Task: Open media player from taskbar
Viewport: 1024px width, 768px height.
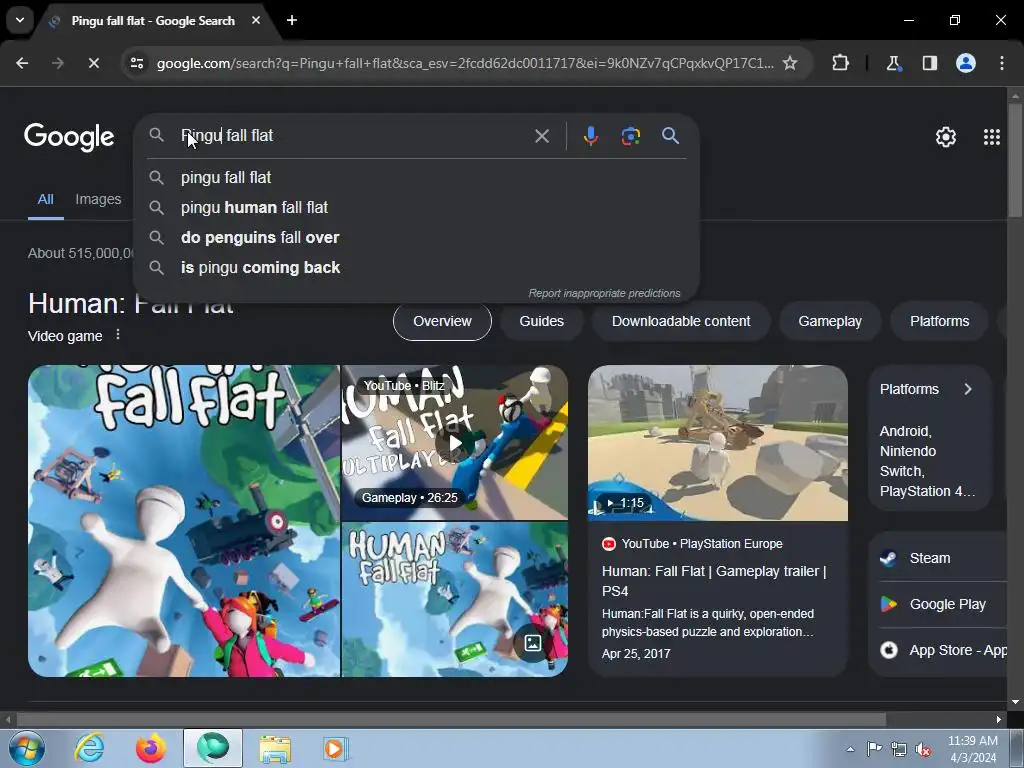Action: pos(335,748)
